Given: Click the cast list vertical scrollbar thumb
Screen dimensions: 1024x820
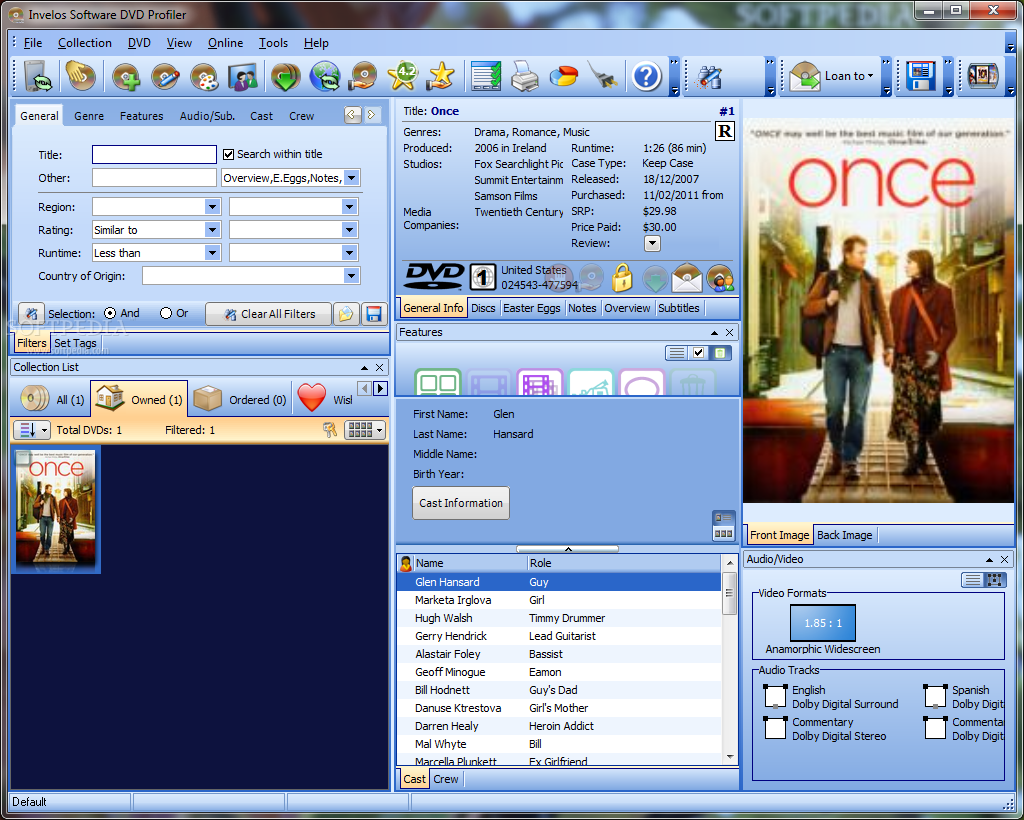Looking at the screenshot, I should click(729, 593).
